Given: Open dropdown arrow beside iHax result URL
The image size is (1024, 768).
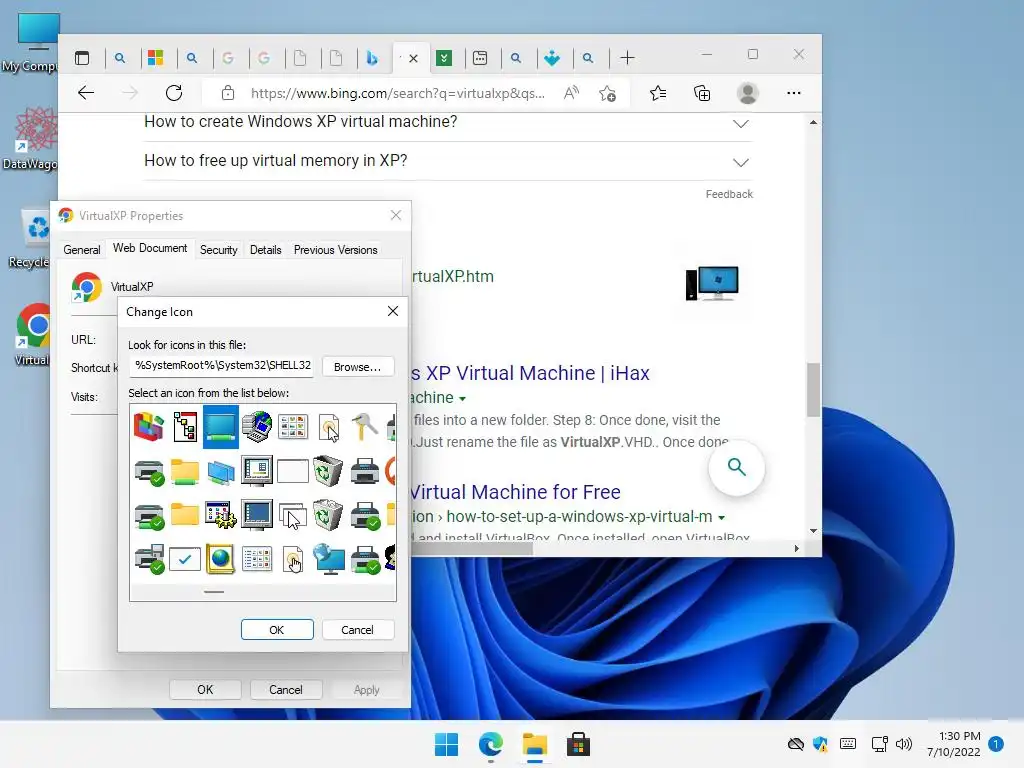Looking at the screenshot, I should click(x=462, y=398).
